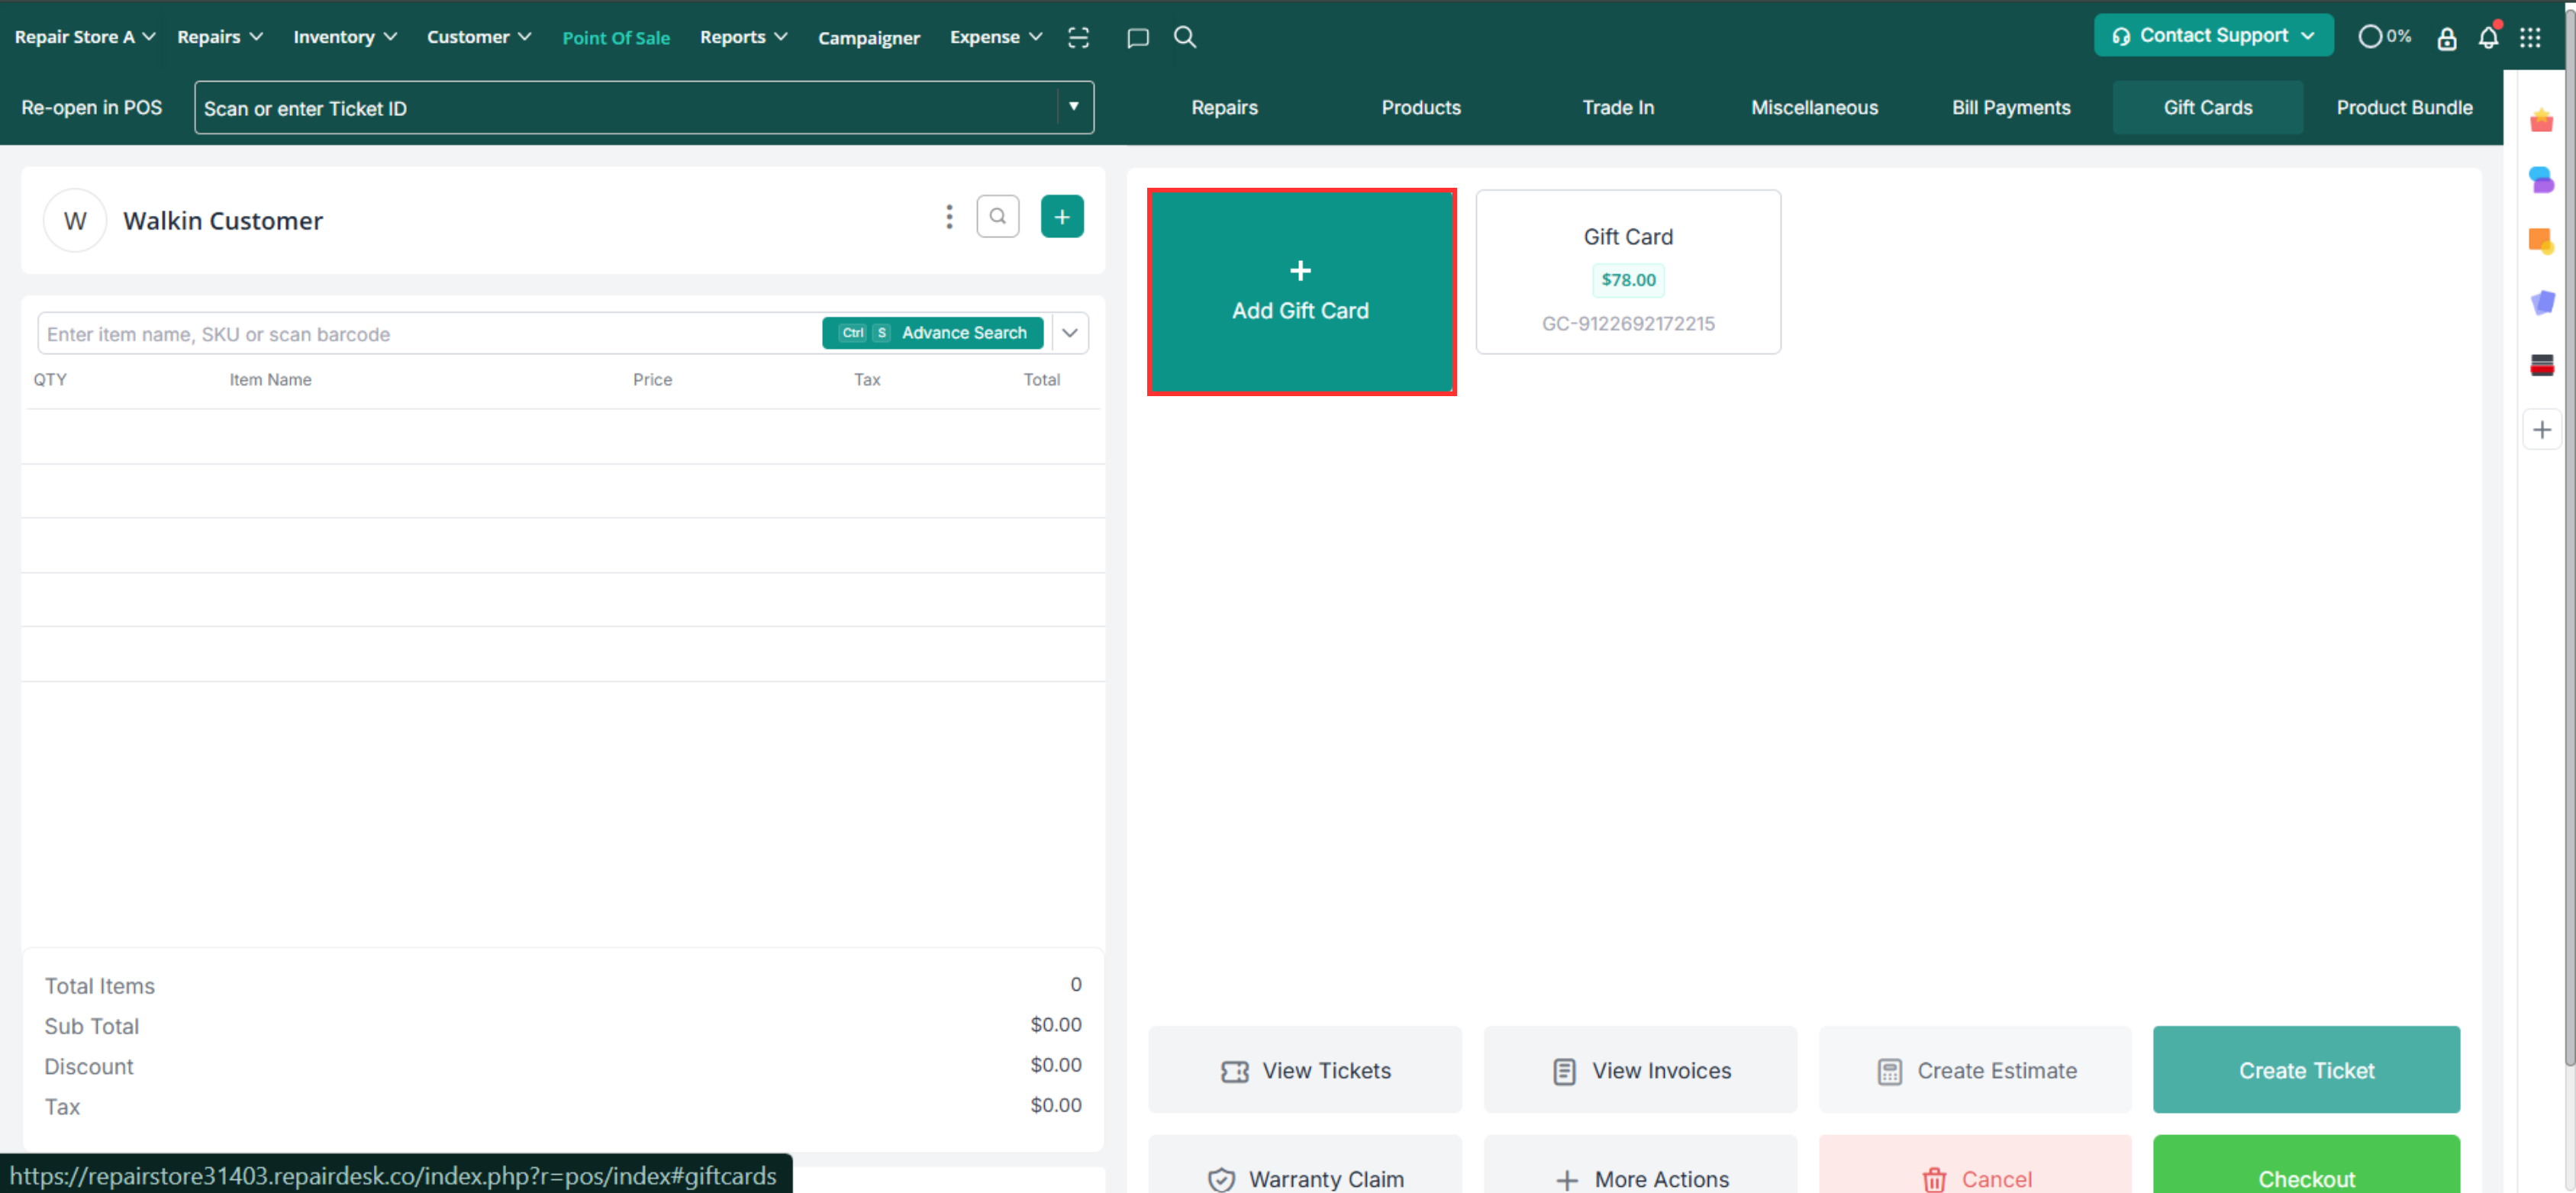The image size is (2576, 1193).
Task: Click the Add Gift Card tile
Action: pos(1301,292)
